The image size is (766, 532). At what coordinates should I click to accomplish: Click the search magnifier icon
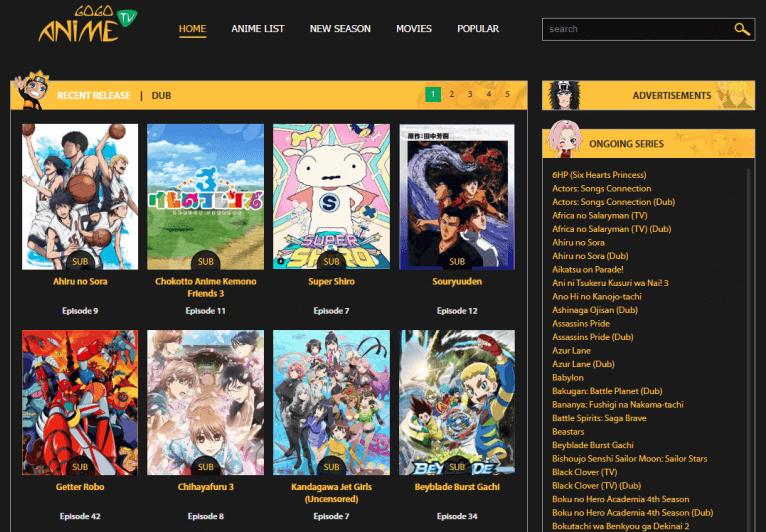(x=742, y=29)
